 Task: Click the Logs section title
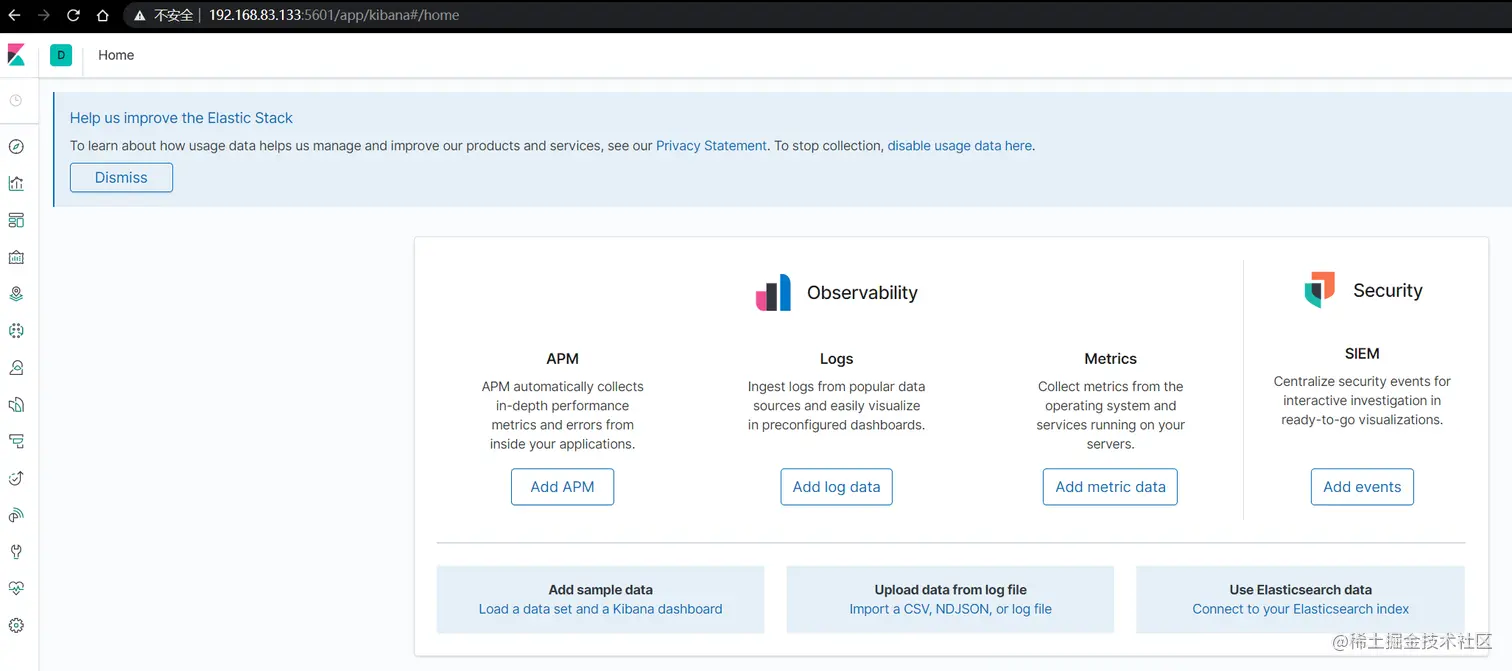click(x=836, y=358)
